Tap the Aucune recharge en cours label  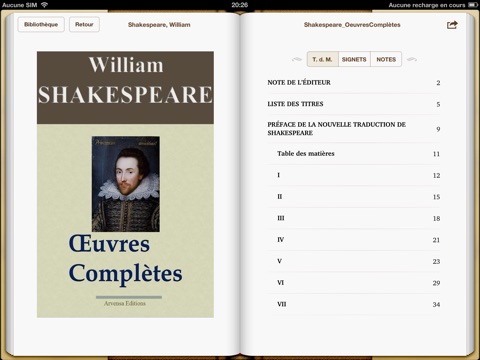click(427, 5)
